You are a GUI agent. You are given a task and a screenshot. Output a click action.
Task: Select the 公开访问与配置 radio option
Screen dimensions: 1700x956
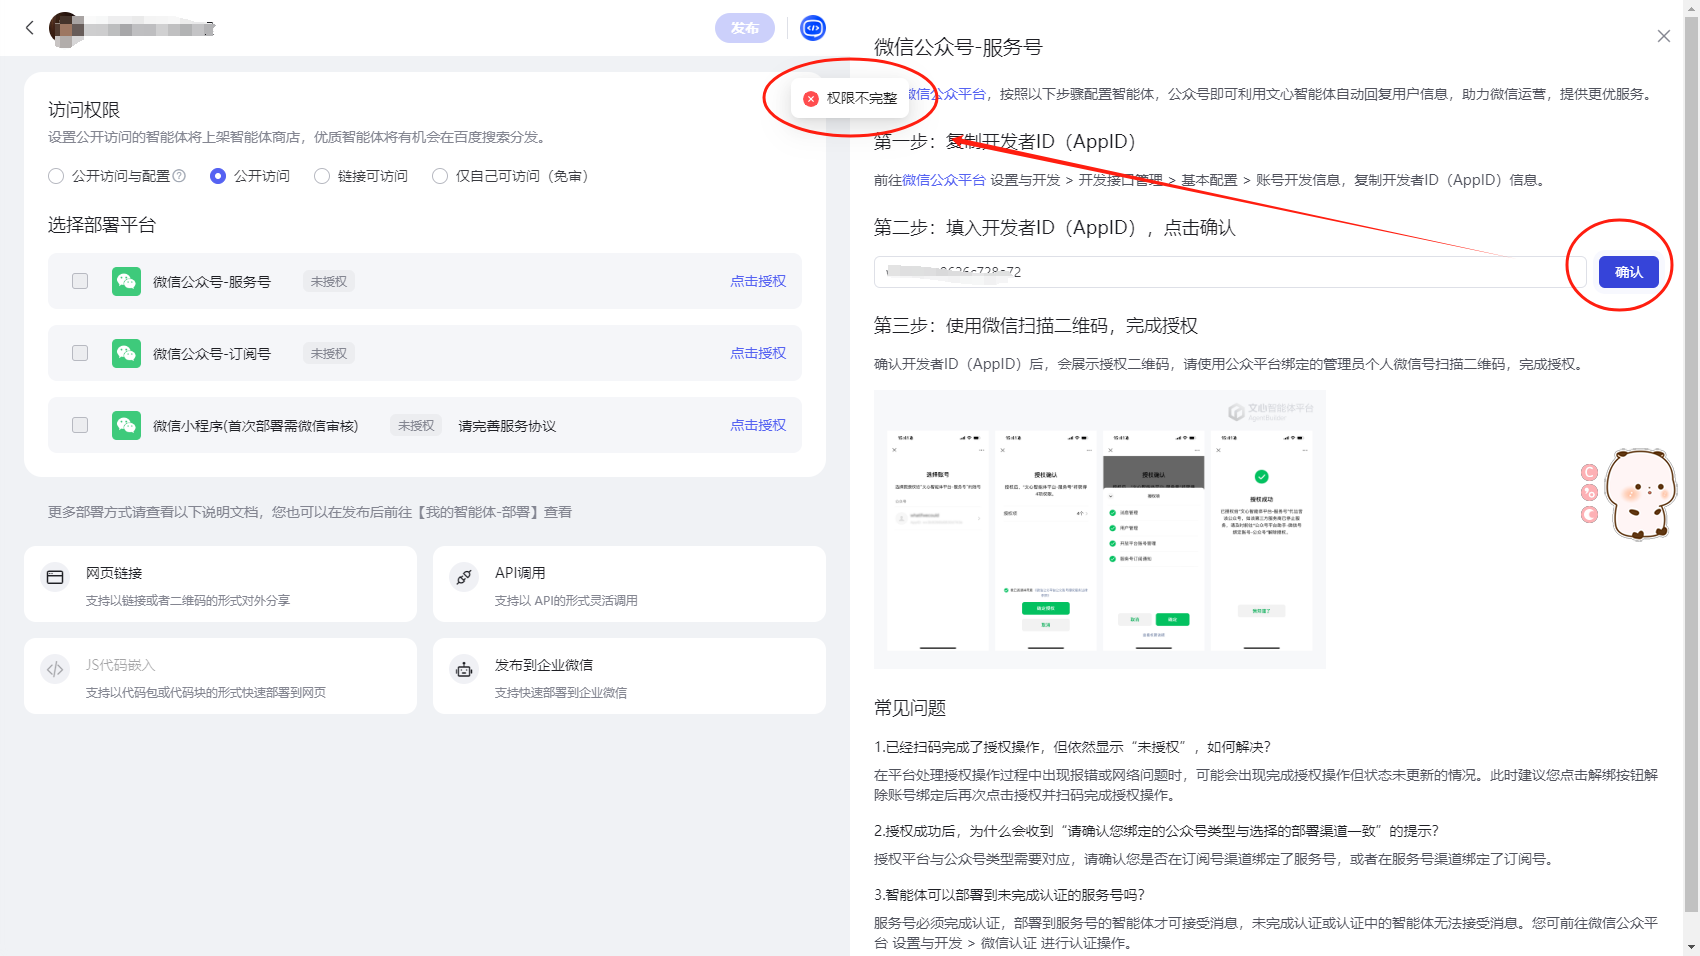[x=56, y=176]
